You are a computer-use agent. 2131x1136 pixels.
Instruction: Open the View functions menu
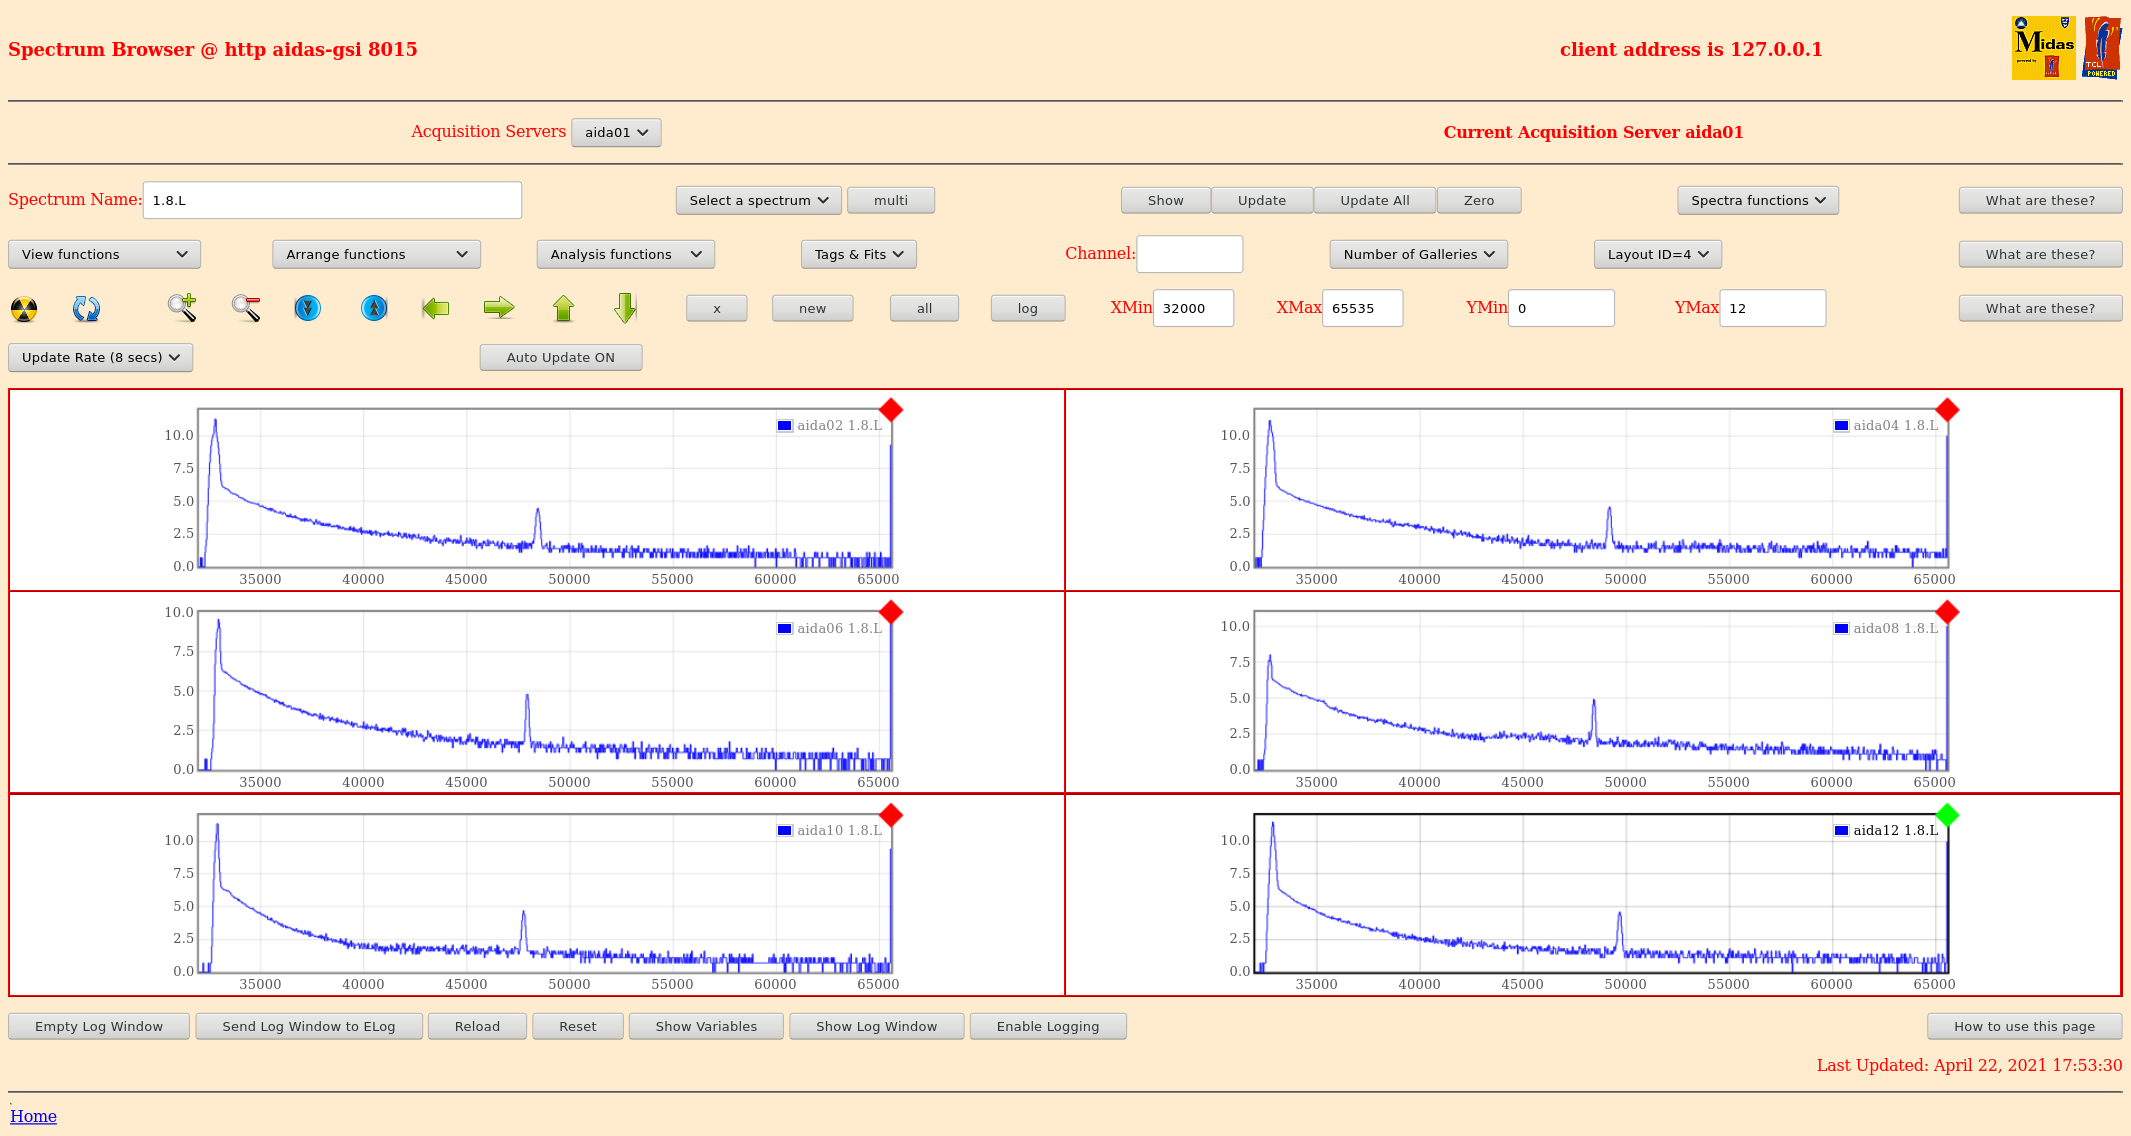coord(104,254)
